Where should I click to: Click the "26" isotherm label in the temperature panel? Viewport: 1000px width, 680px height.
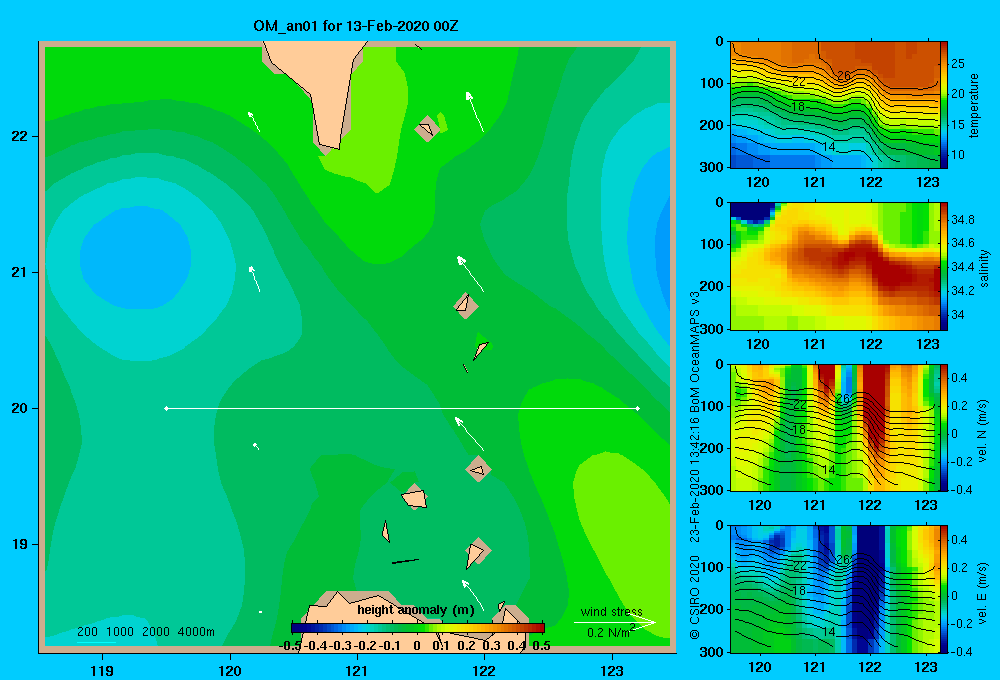843,76
